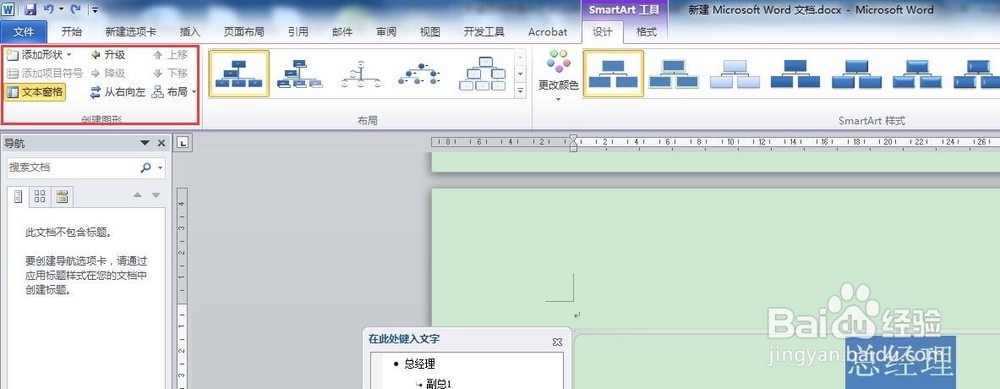Click the Save icon in quick access toolbar

[30, 10]
